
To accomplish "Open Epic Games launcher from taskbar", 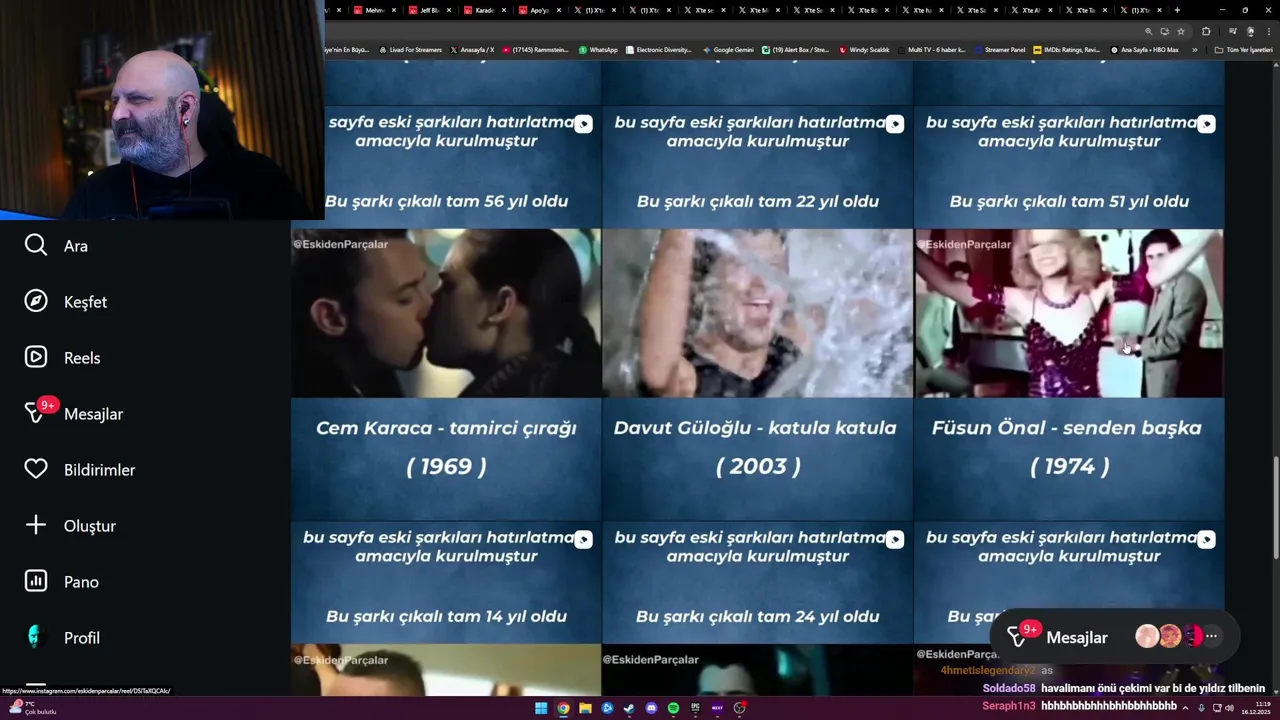I will (x=695, y=708).
